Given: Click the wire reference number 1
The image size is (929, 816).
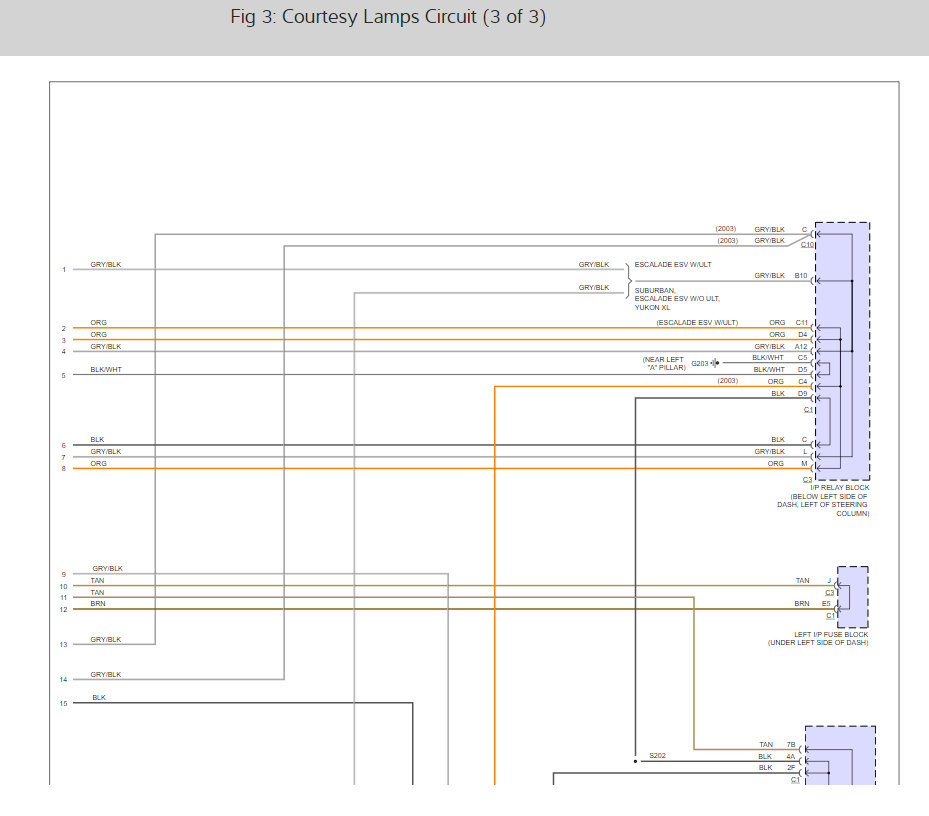Looking at the screenshot, I should coord(64,270).
